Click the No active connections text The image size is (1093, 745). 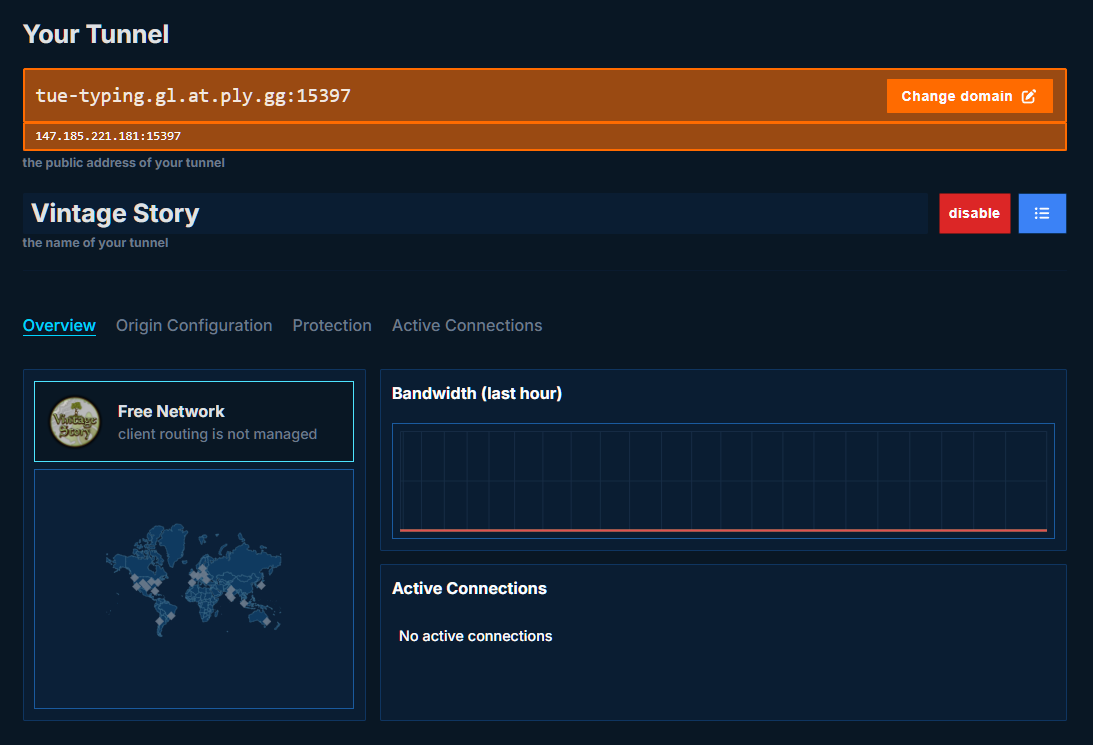pos(475,636)
